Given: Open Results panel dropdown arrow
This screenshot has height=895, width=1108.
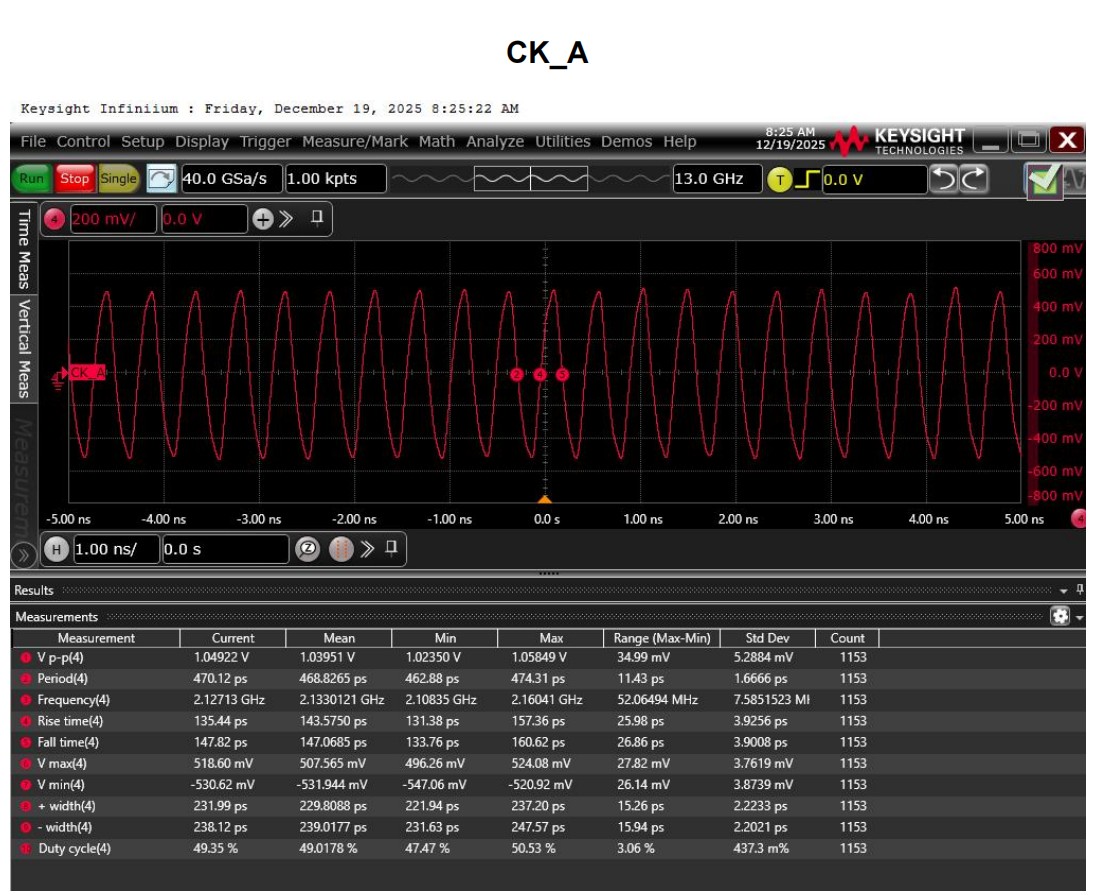Looking at the screenshot, I should tap(1064, 591).
